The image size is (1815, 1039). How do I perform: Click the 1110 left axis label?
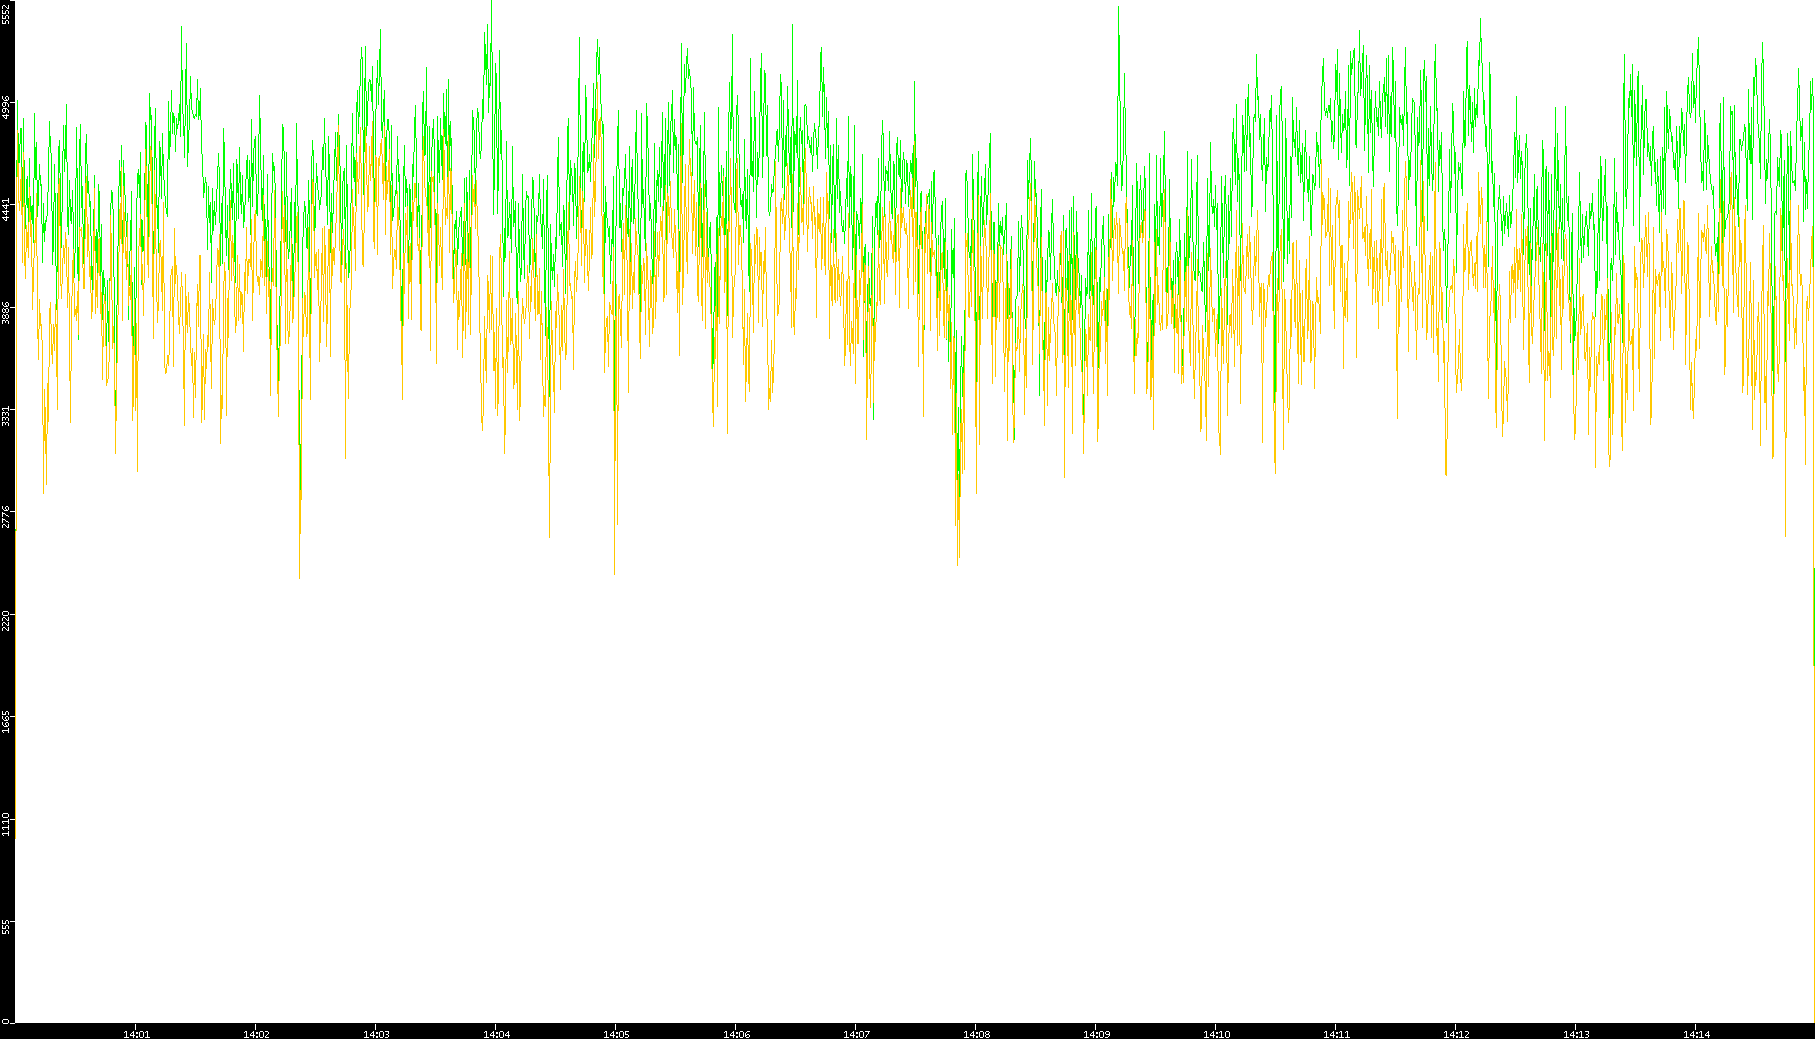[7, 824]
